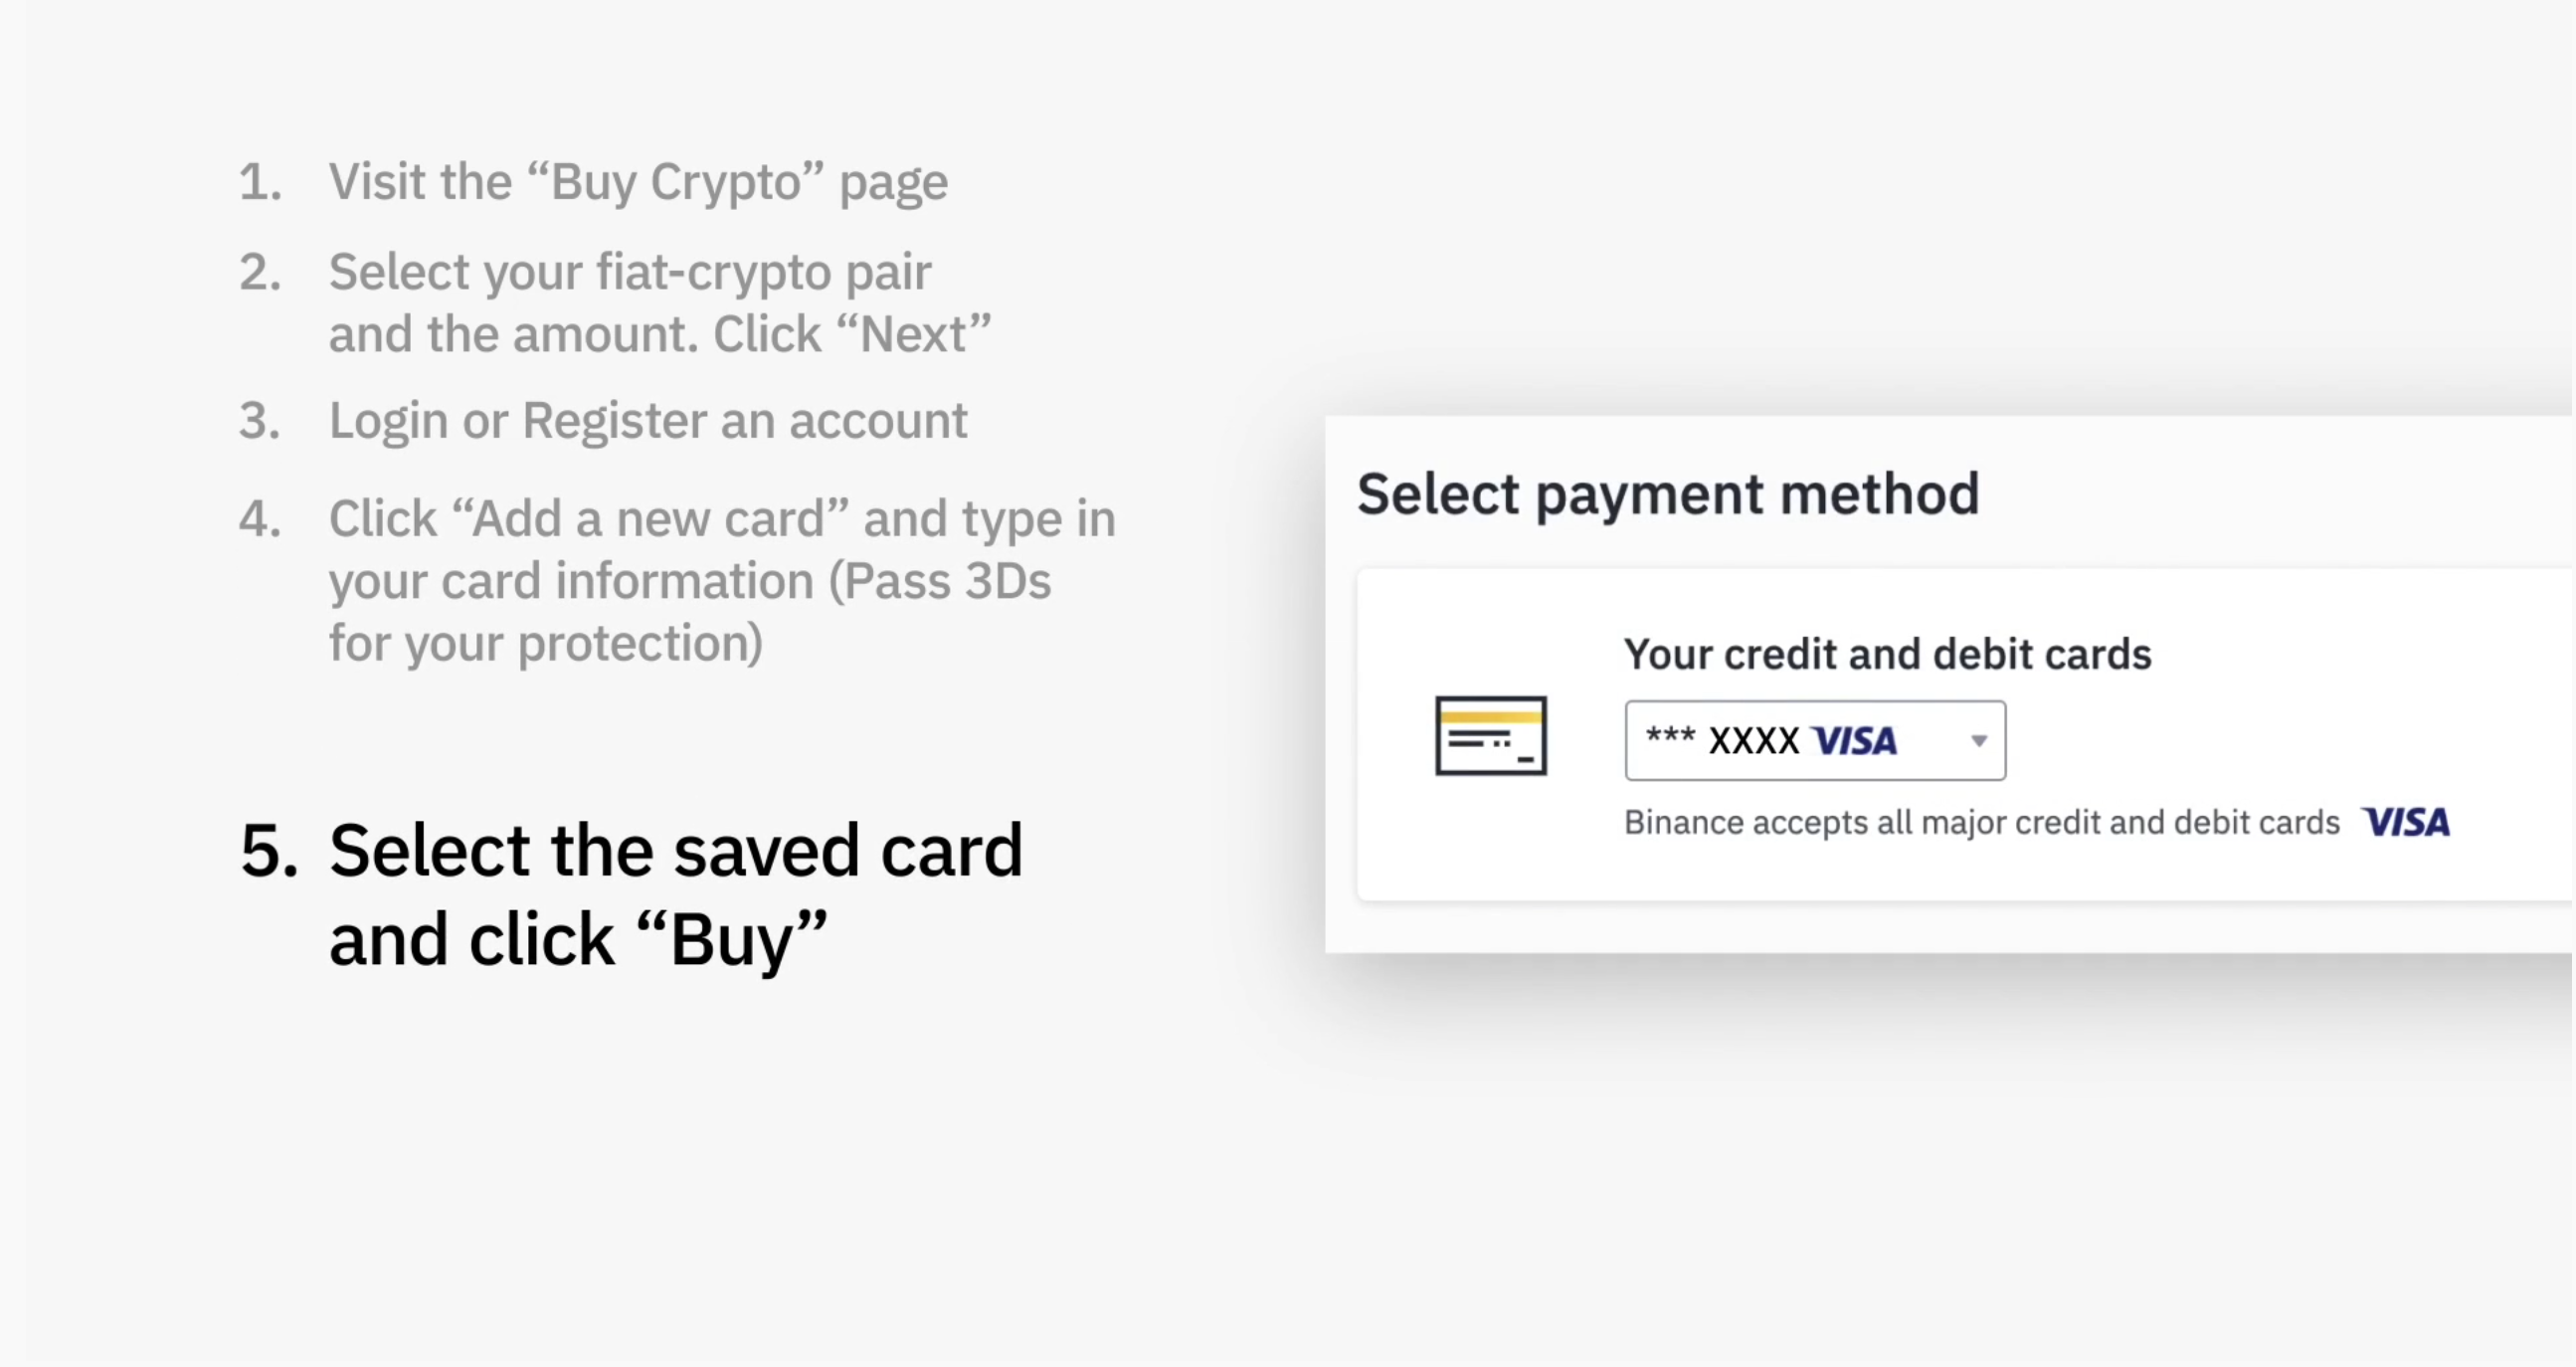
Task: Click the "Your credit and debit cards" label
Action: pyautogui.click(x=1887, y=654)
